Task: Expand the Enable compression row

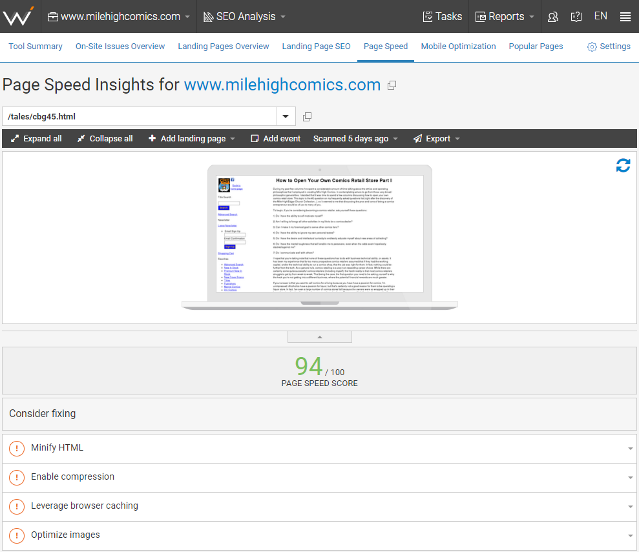Action: point(320,477)
